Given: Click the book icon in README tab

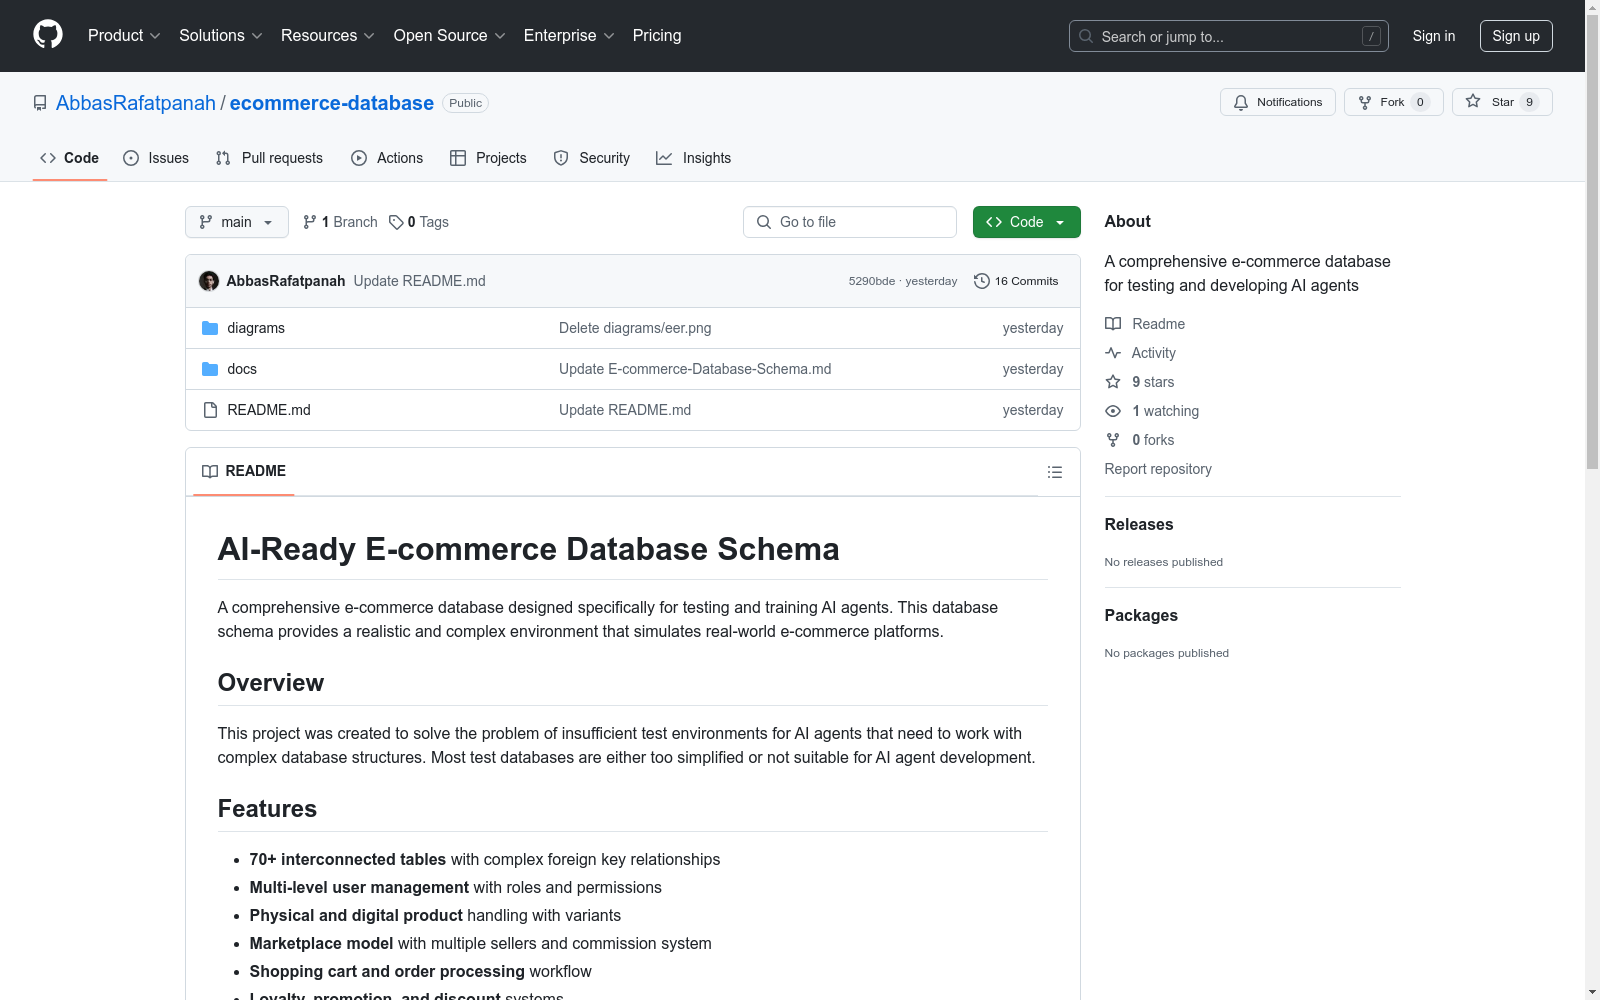Looking at the screenshot, I should 210,471.
